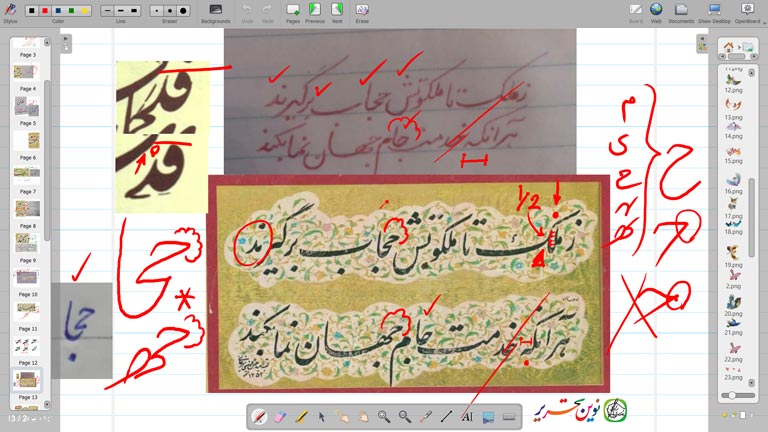Screen dimensions: 768x432
Task: Select the Text tool
Action: [x=467, y=415]
